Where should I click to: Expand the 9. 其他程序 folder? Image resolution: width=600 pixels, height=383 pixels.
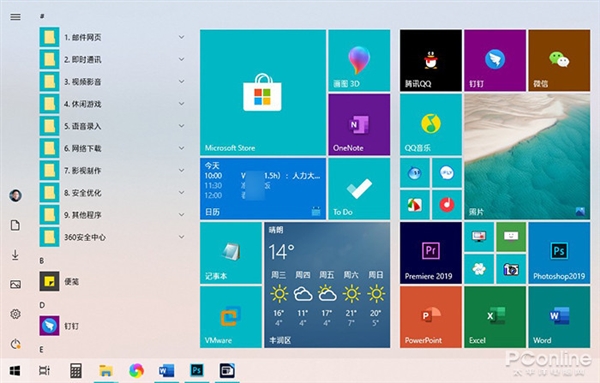113,215
